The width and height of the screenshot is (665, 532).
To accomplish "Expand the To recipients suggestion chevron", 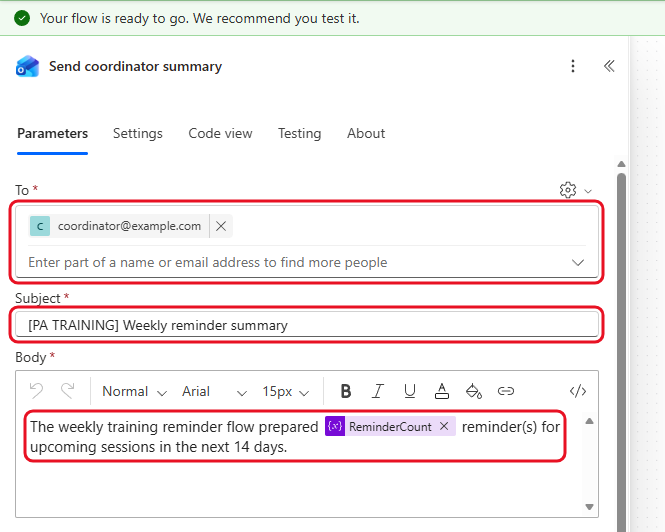I will (x=578, y=263).
